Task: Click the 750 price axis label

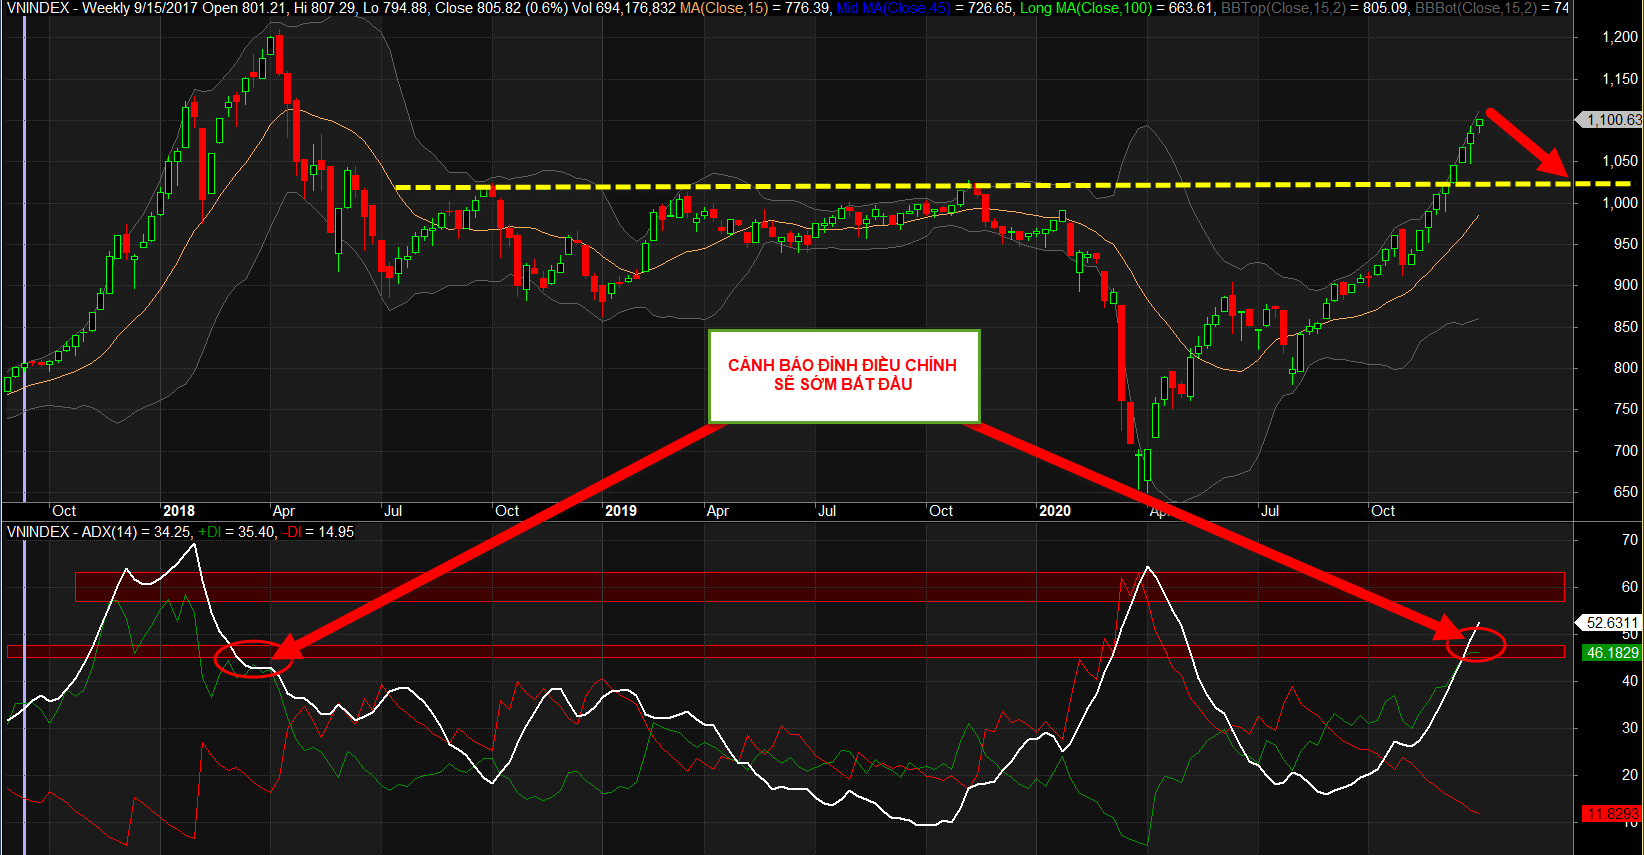Action: [x=1626, y=409]
